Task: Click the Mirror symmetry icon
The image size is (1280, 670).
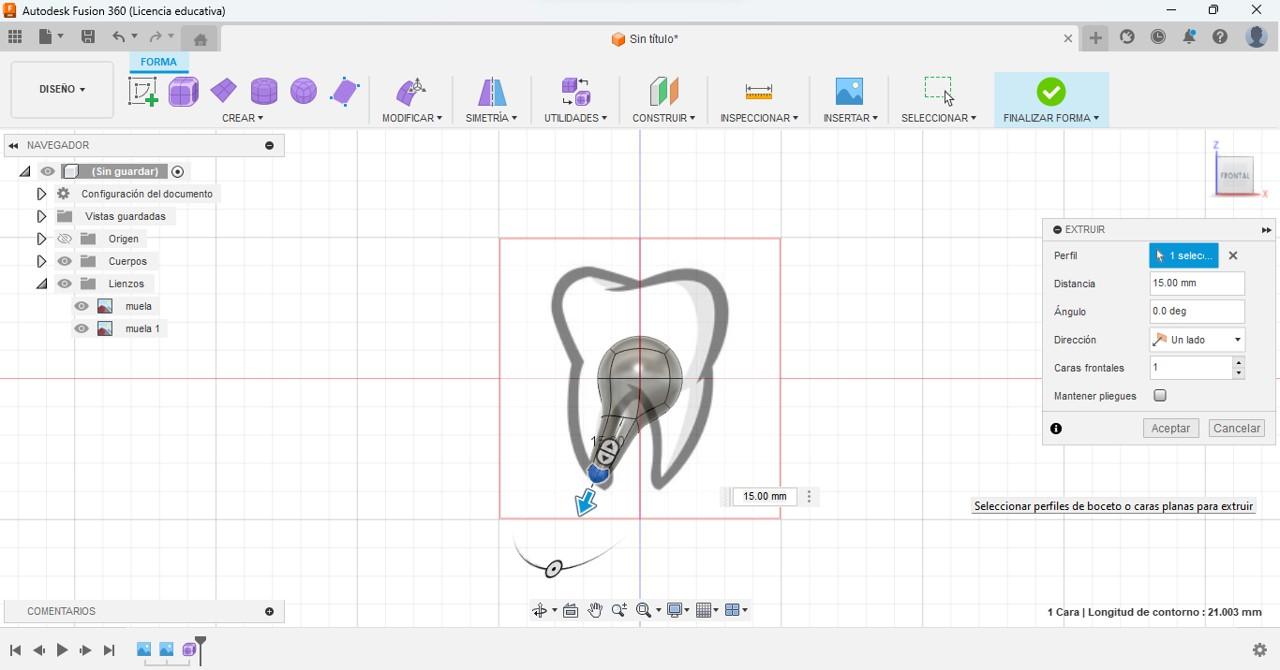Action: [491, 92]
